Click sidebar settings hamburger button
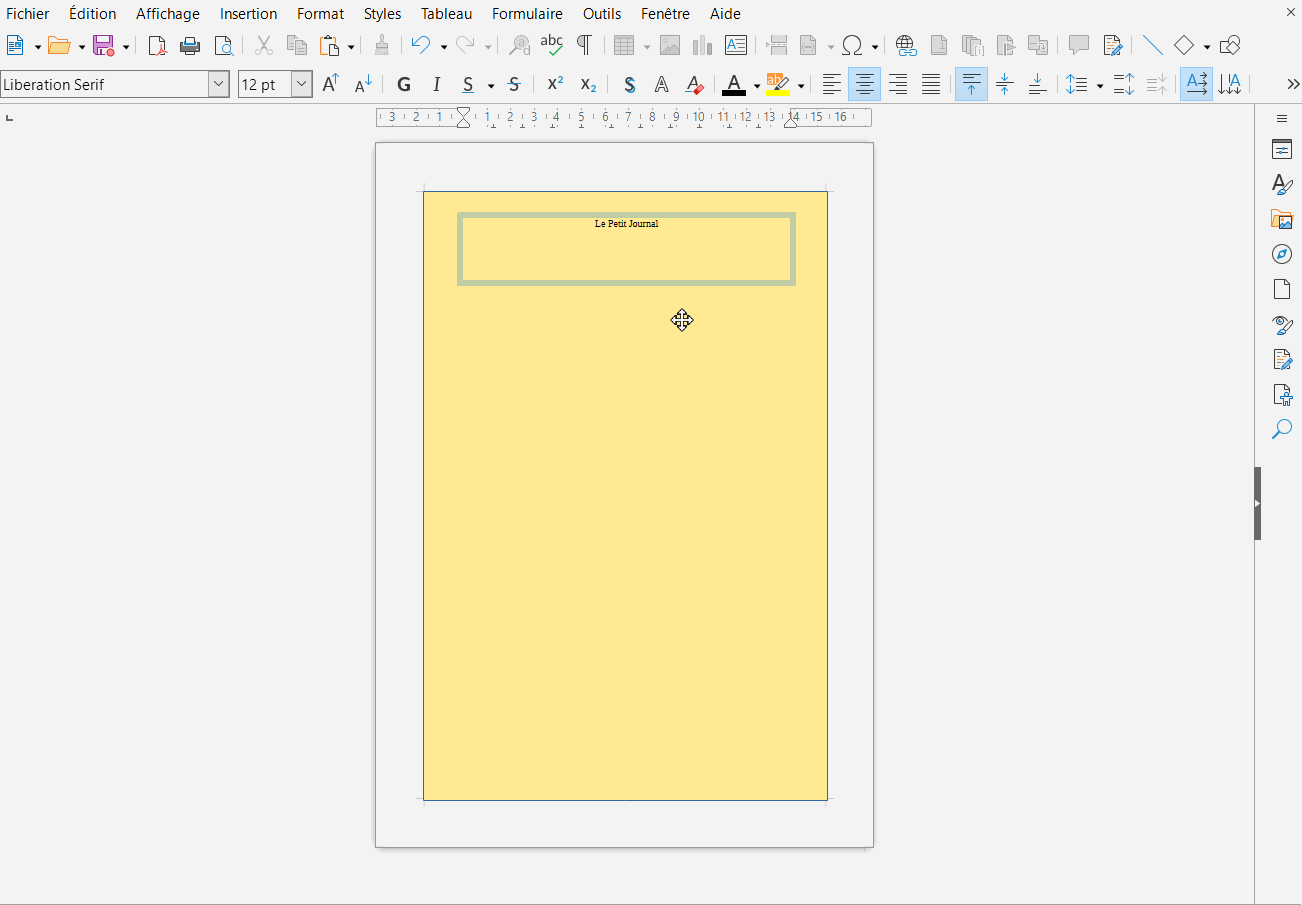 [1282, 119]
